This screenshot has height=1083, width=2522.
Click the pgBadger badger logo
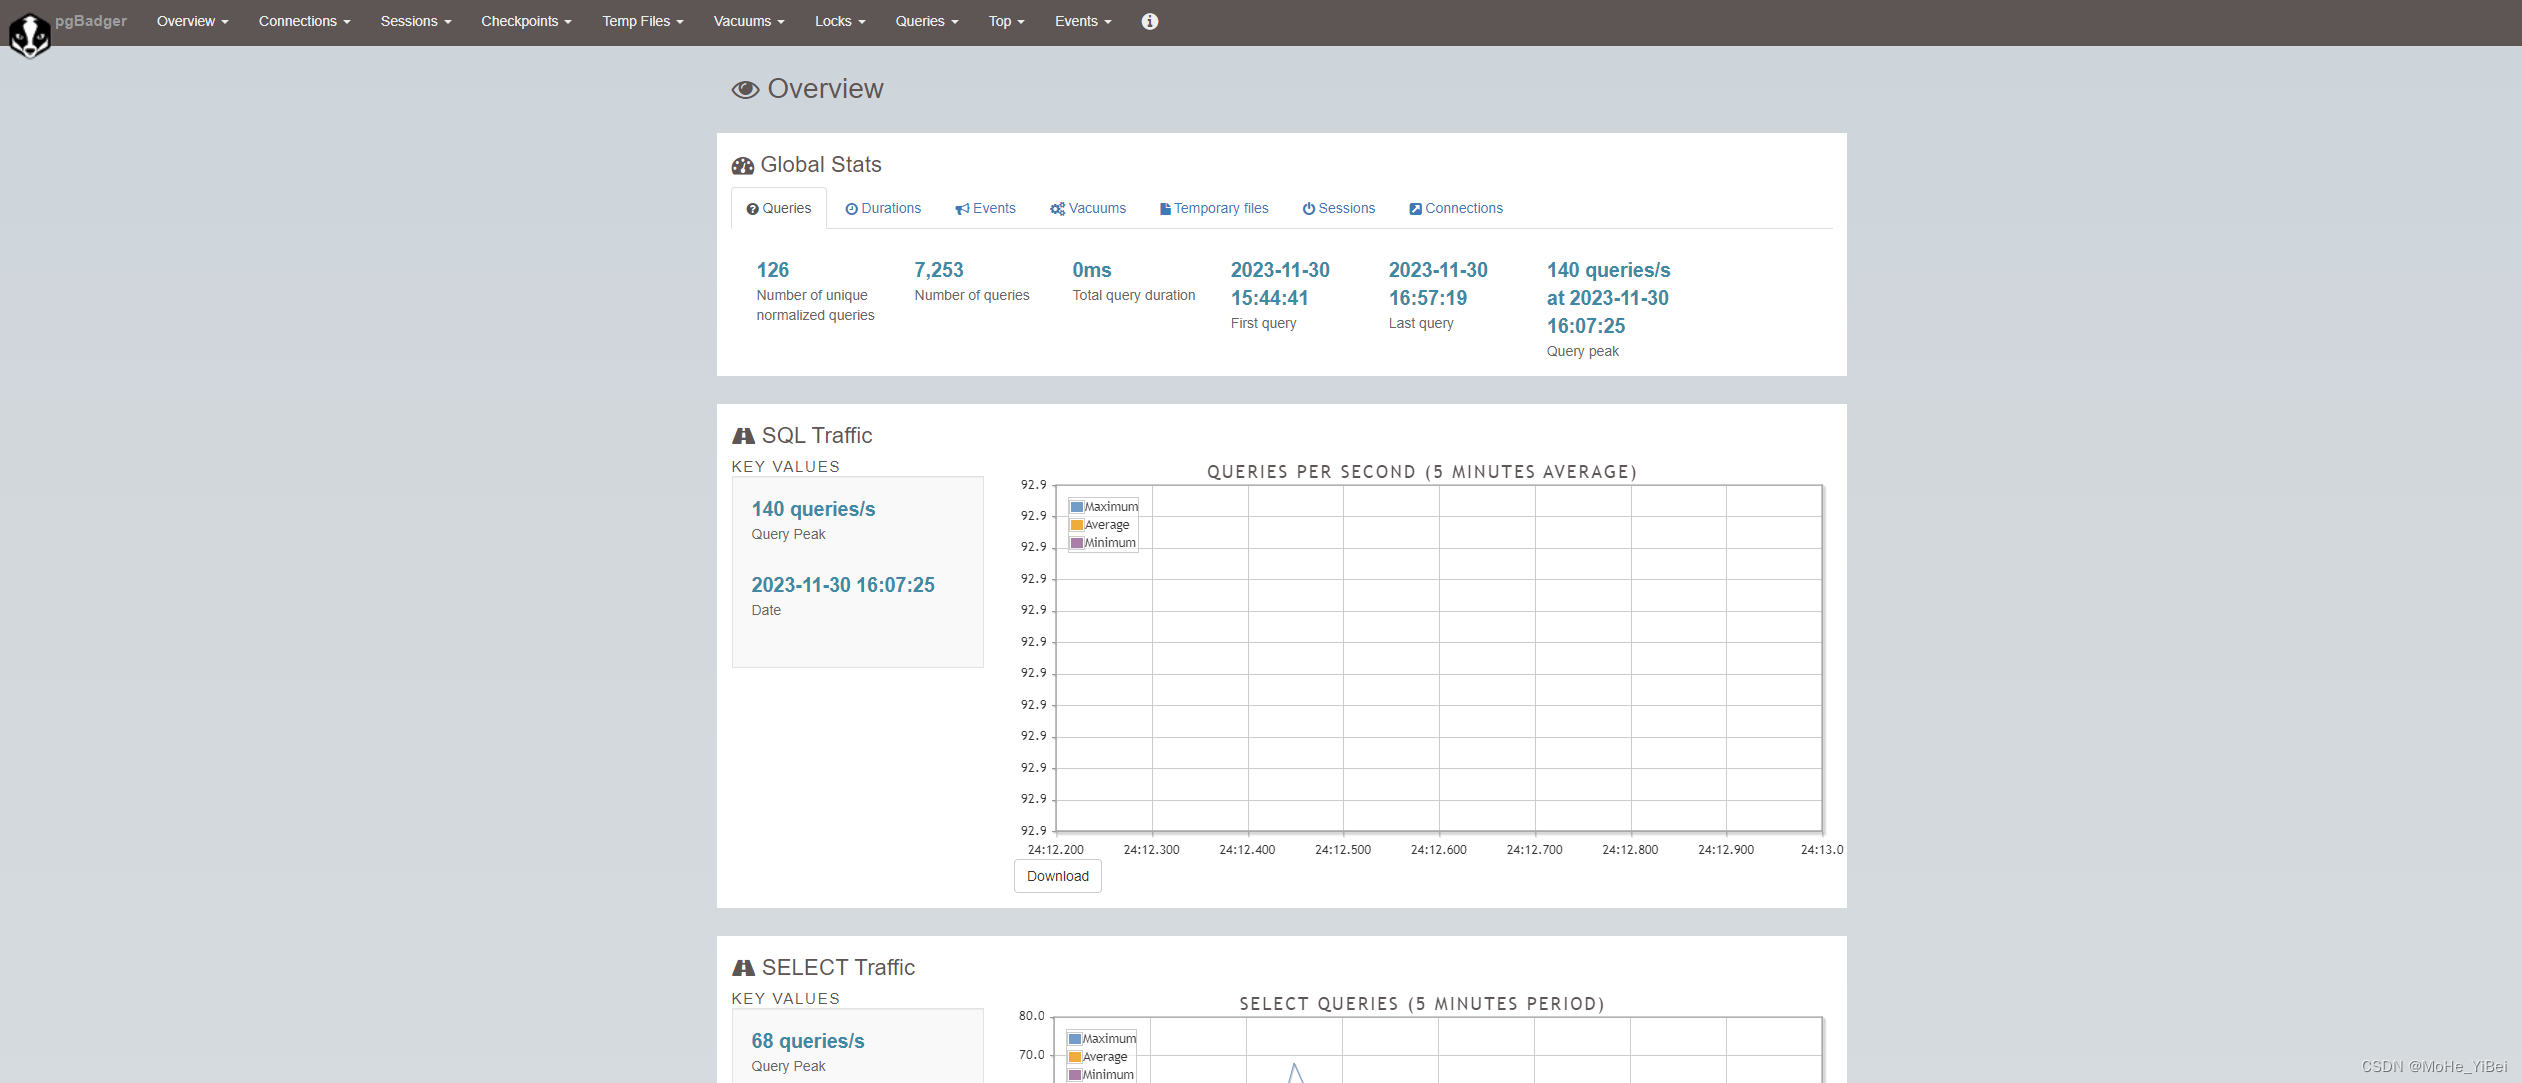pos(29,35)
